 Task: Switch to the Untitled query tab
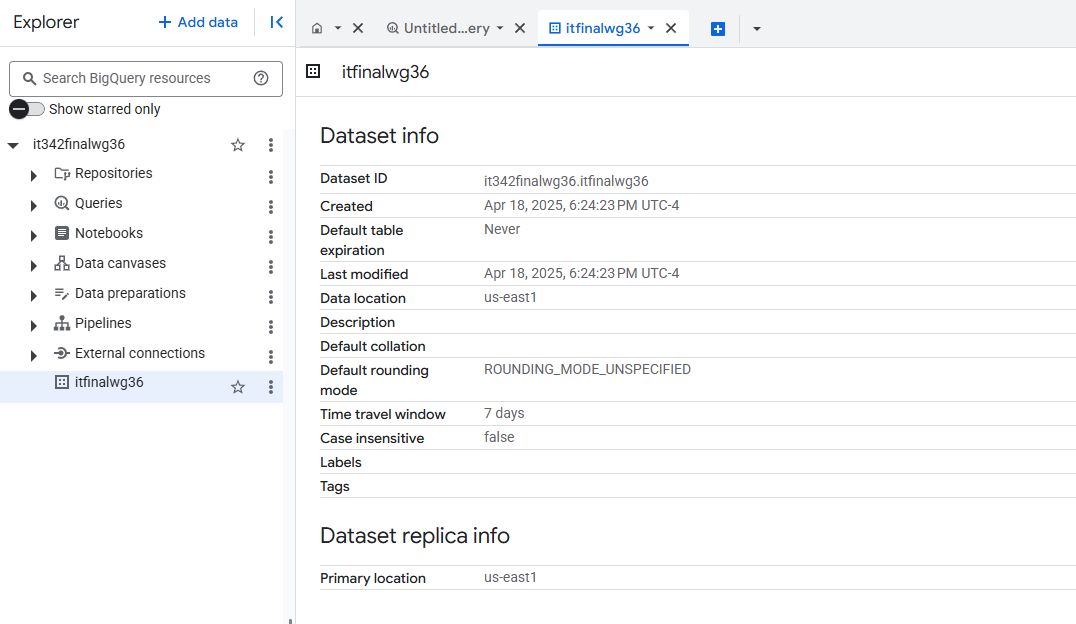click(x=446, y=28)
